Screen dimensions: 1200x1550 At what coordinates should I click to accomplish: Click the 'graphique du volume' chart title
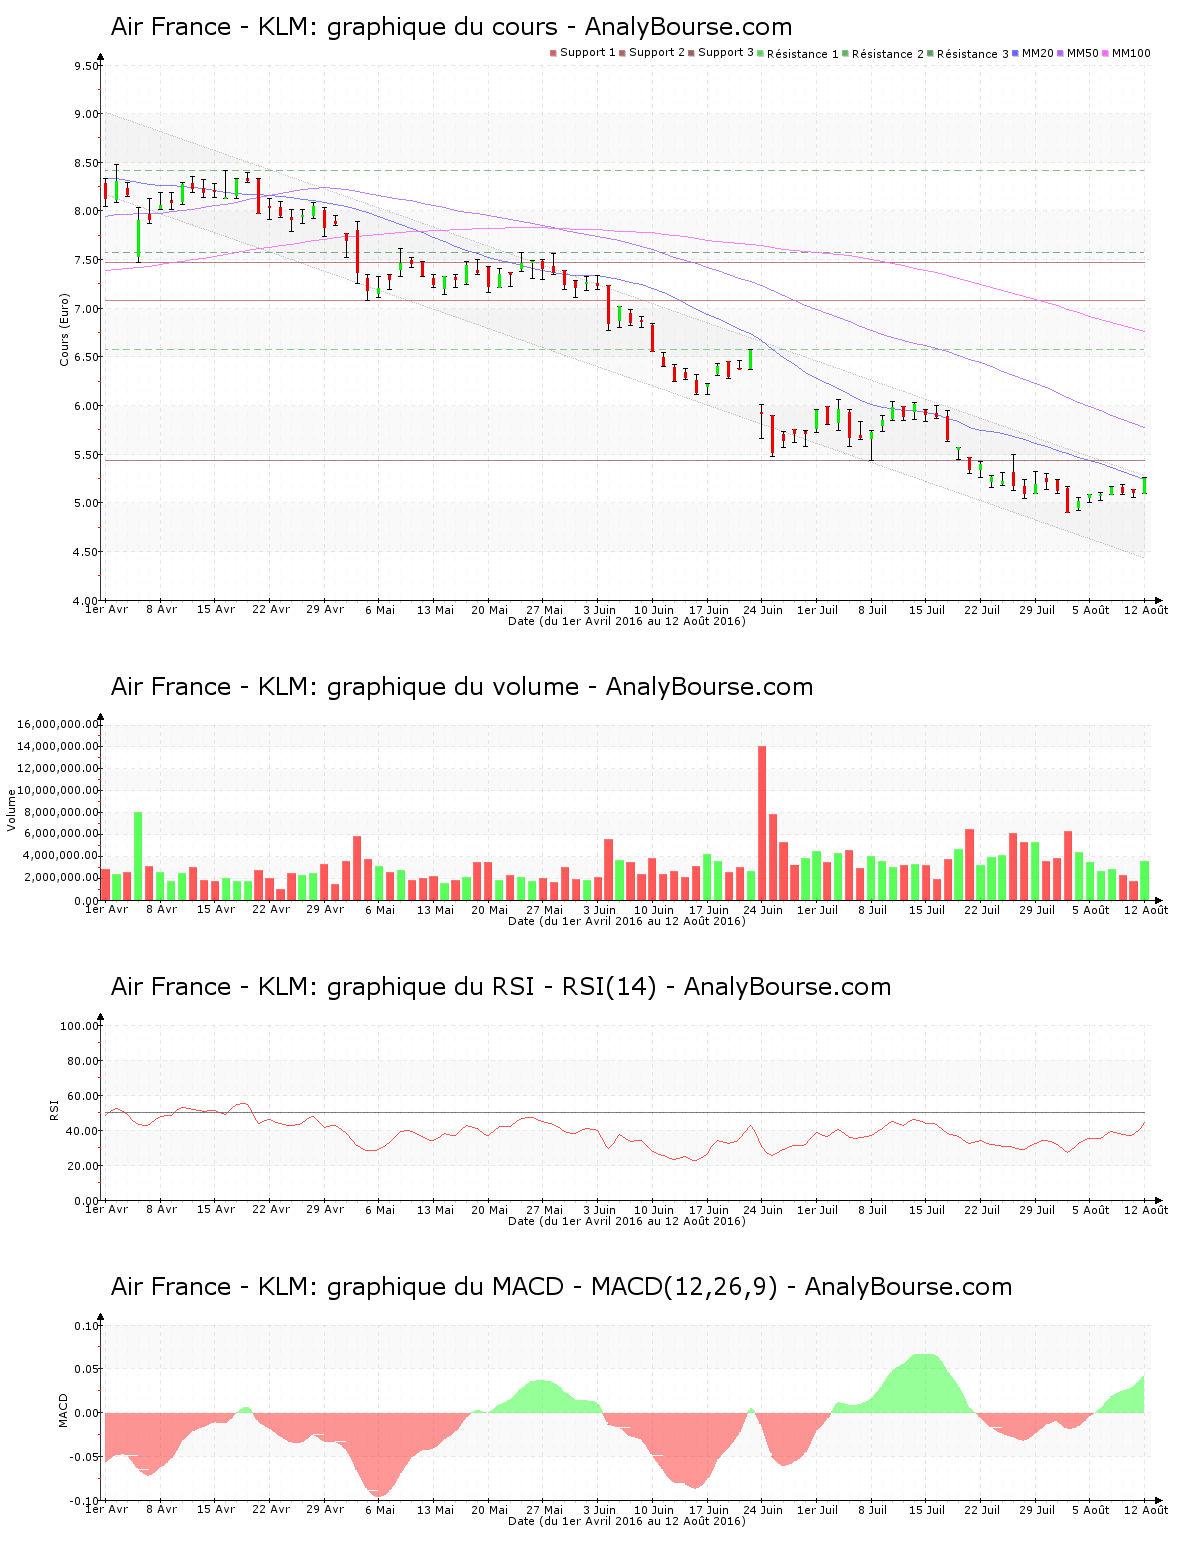point(462,687)
